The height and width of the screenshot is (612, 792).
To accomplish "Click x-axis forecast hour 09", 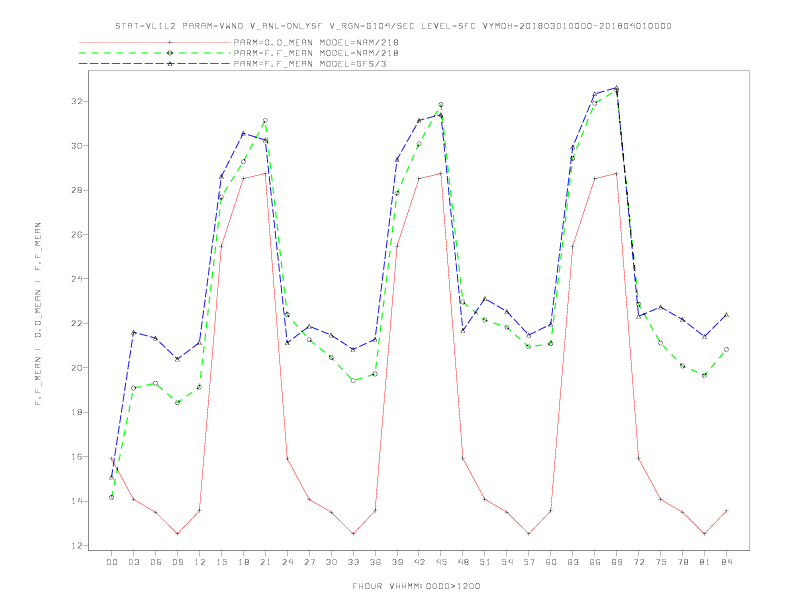I will click(x=178, y=562).
